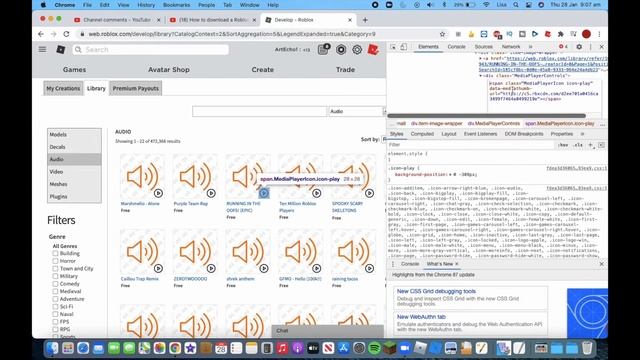Expand the MediaPlayerControls div node
This screenshot has height=360, width=640.
pos(480,76)
